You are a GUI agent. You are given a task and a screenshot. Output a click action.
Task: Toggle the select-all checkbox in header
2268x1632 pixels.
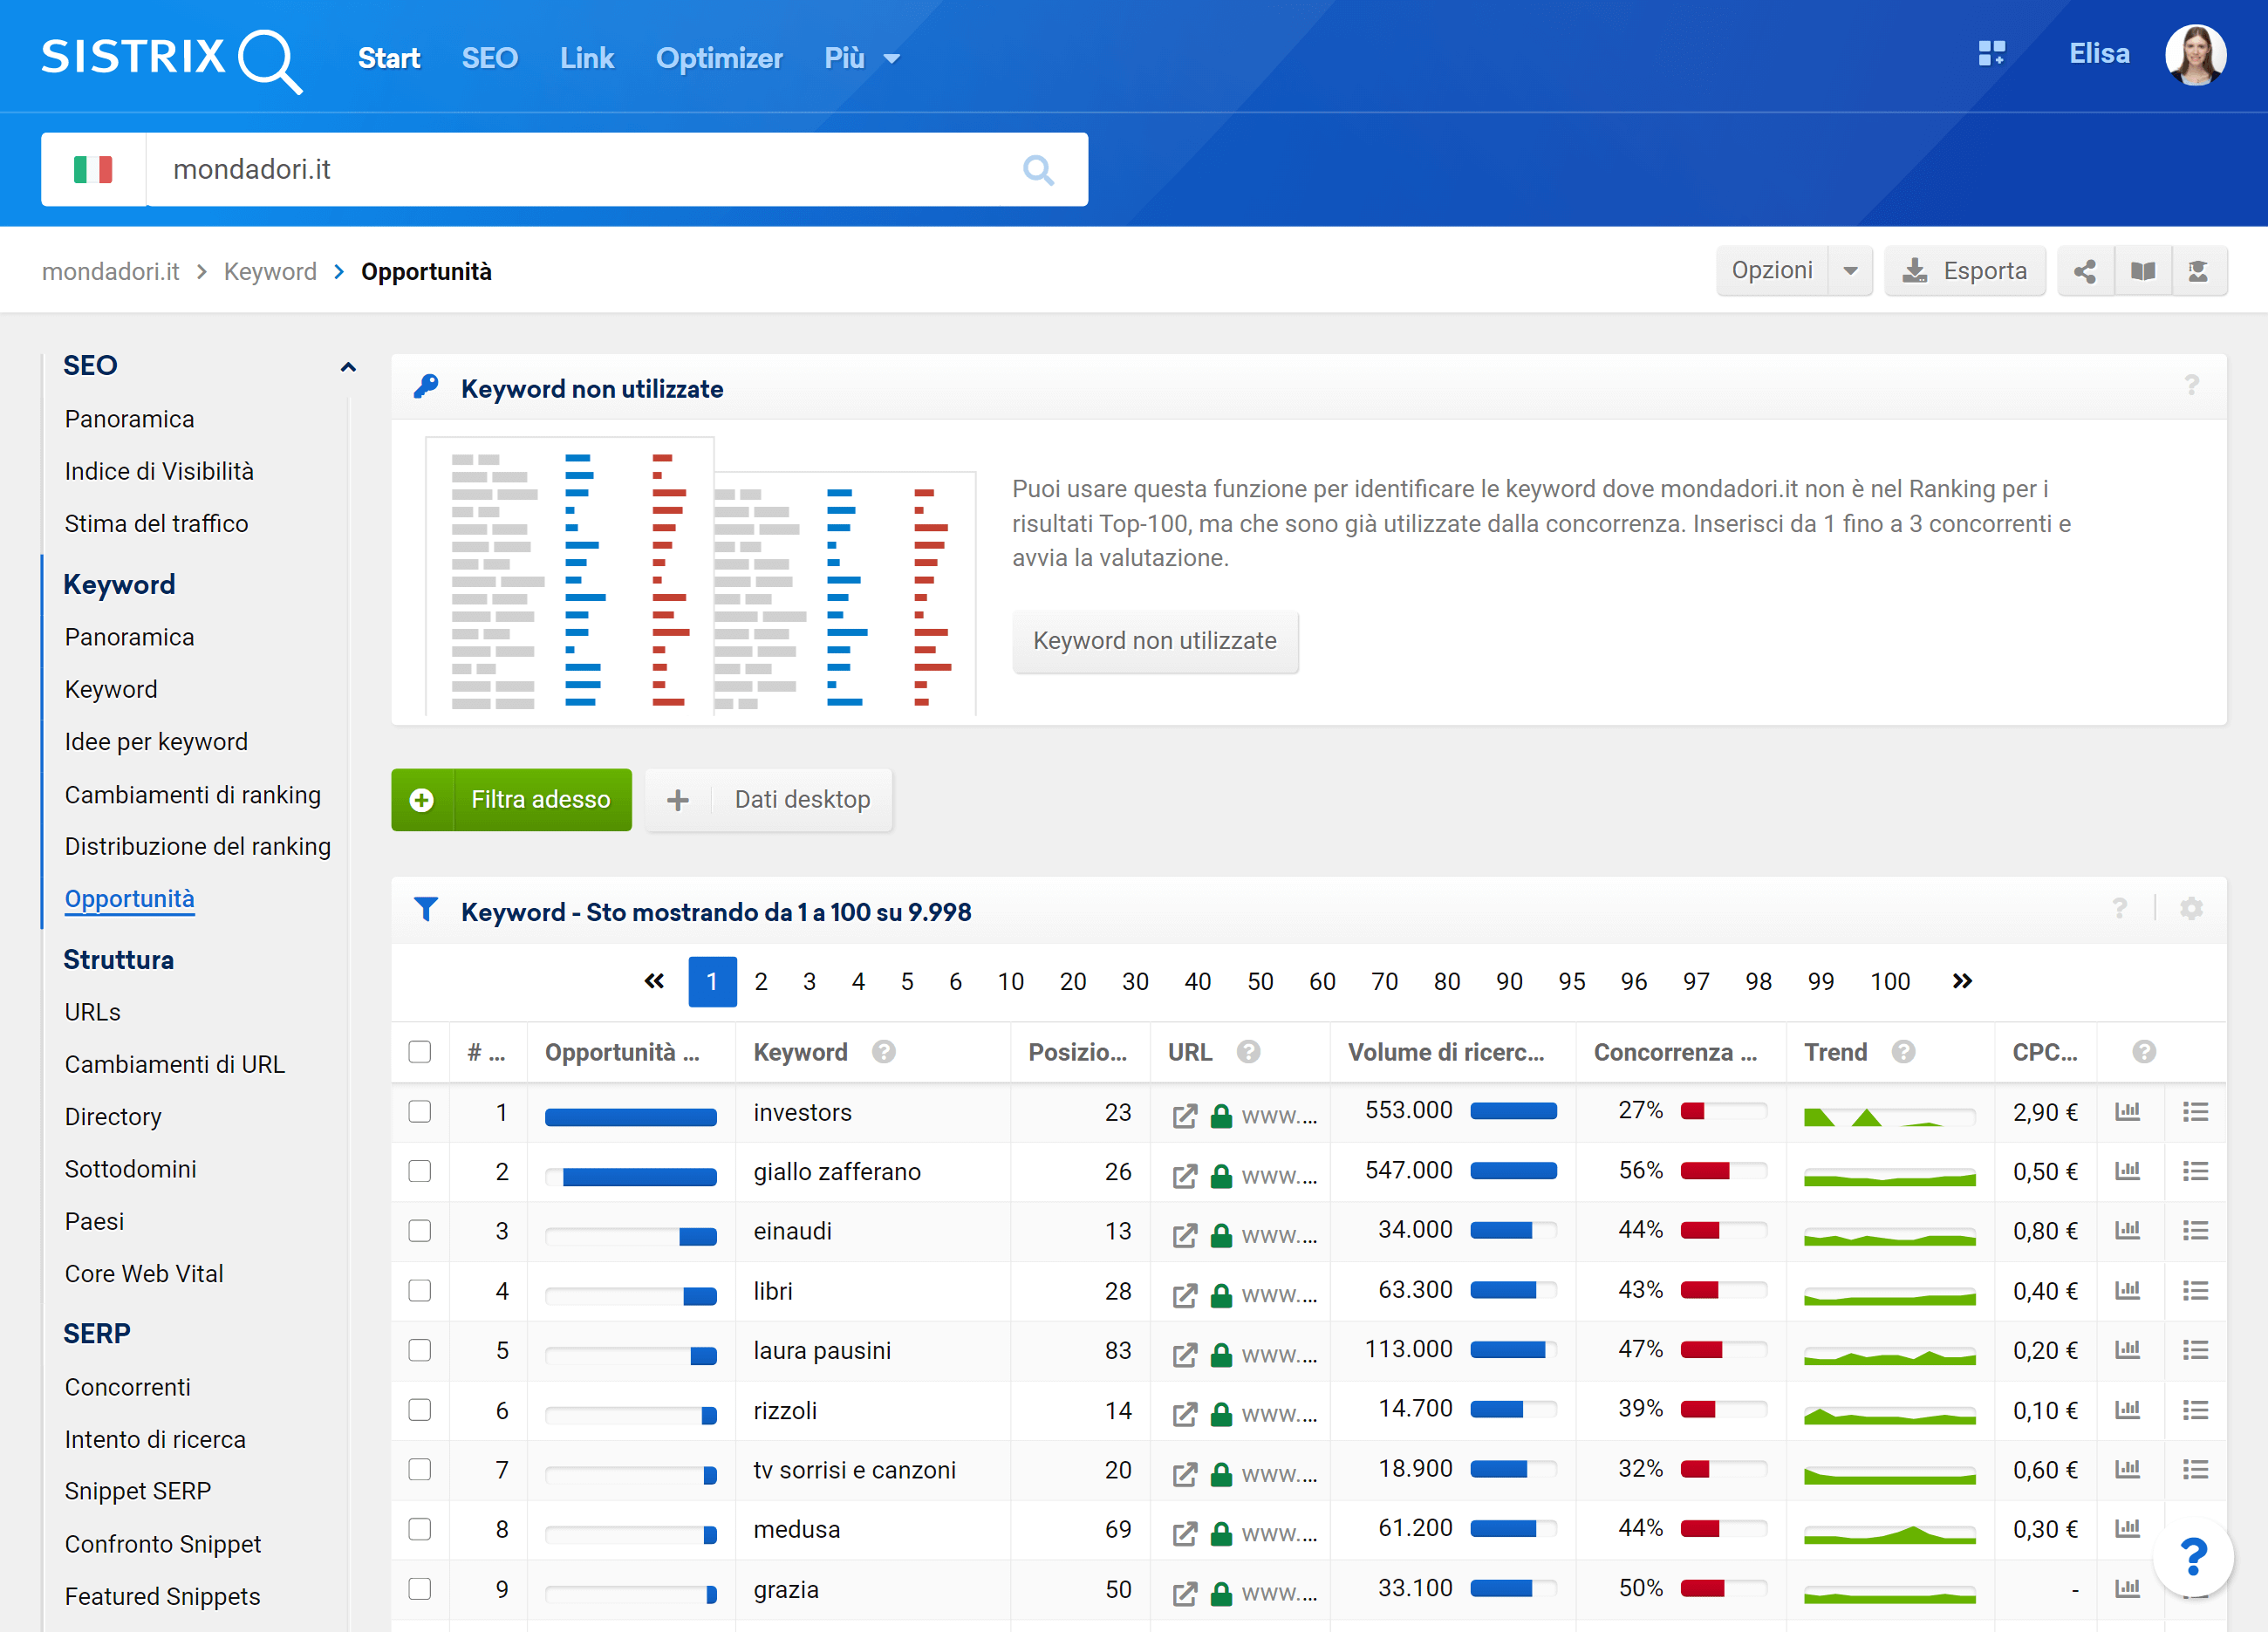tap(420, 1052)
